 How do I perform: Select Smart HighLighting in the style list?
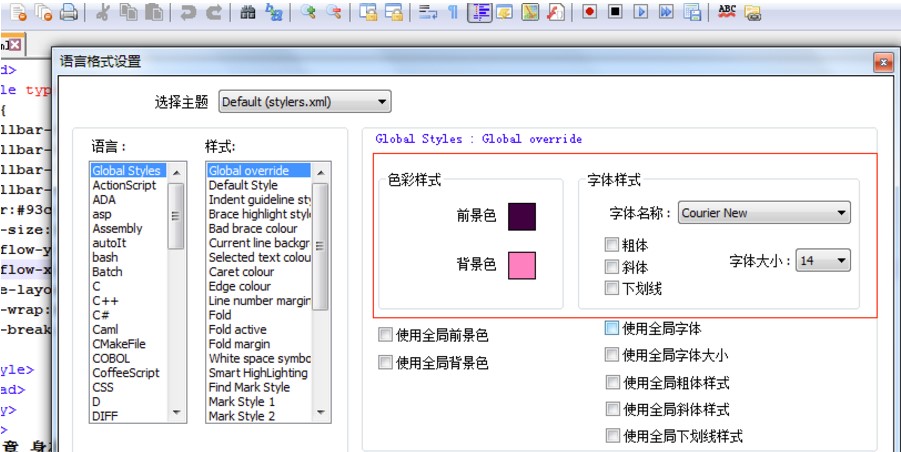point(259,372)
